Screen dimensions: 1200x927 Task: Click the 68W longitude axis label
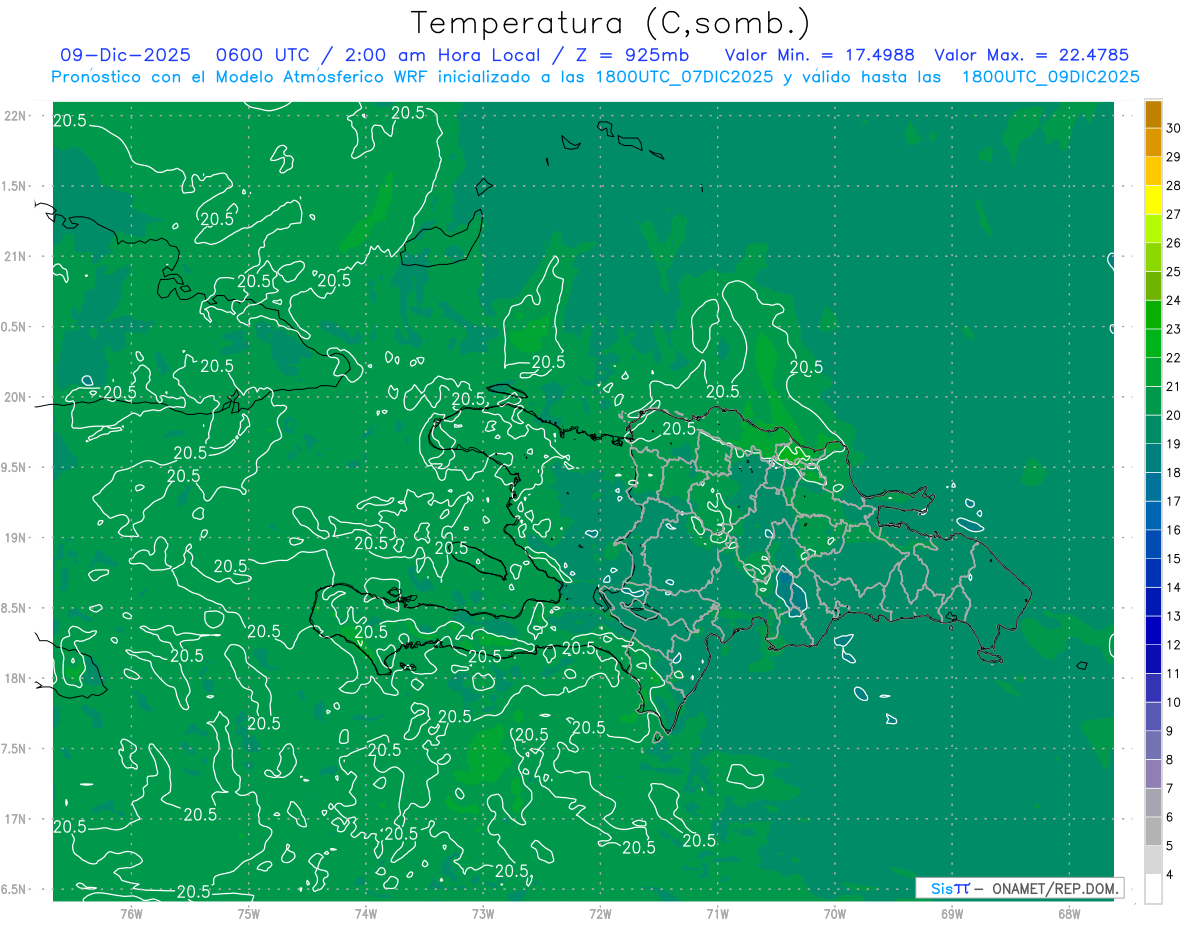coord(1068,913)
